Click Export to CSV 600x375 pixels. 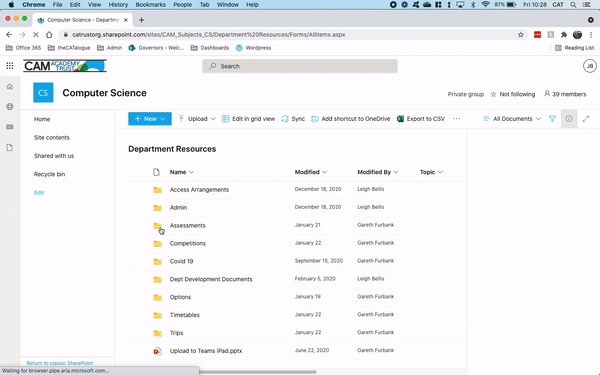coord(421,119)
